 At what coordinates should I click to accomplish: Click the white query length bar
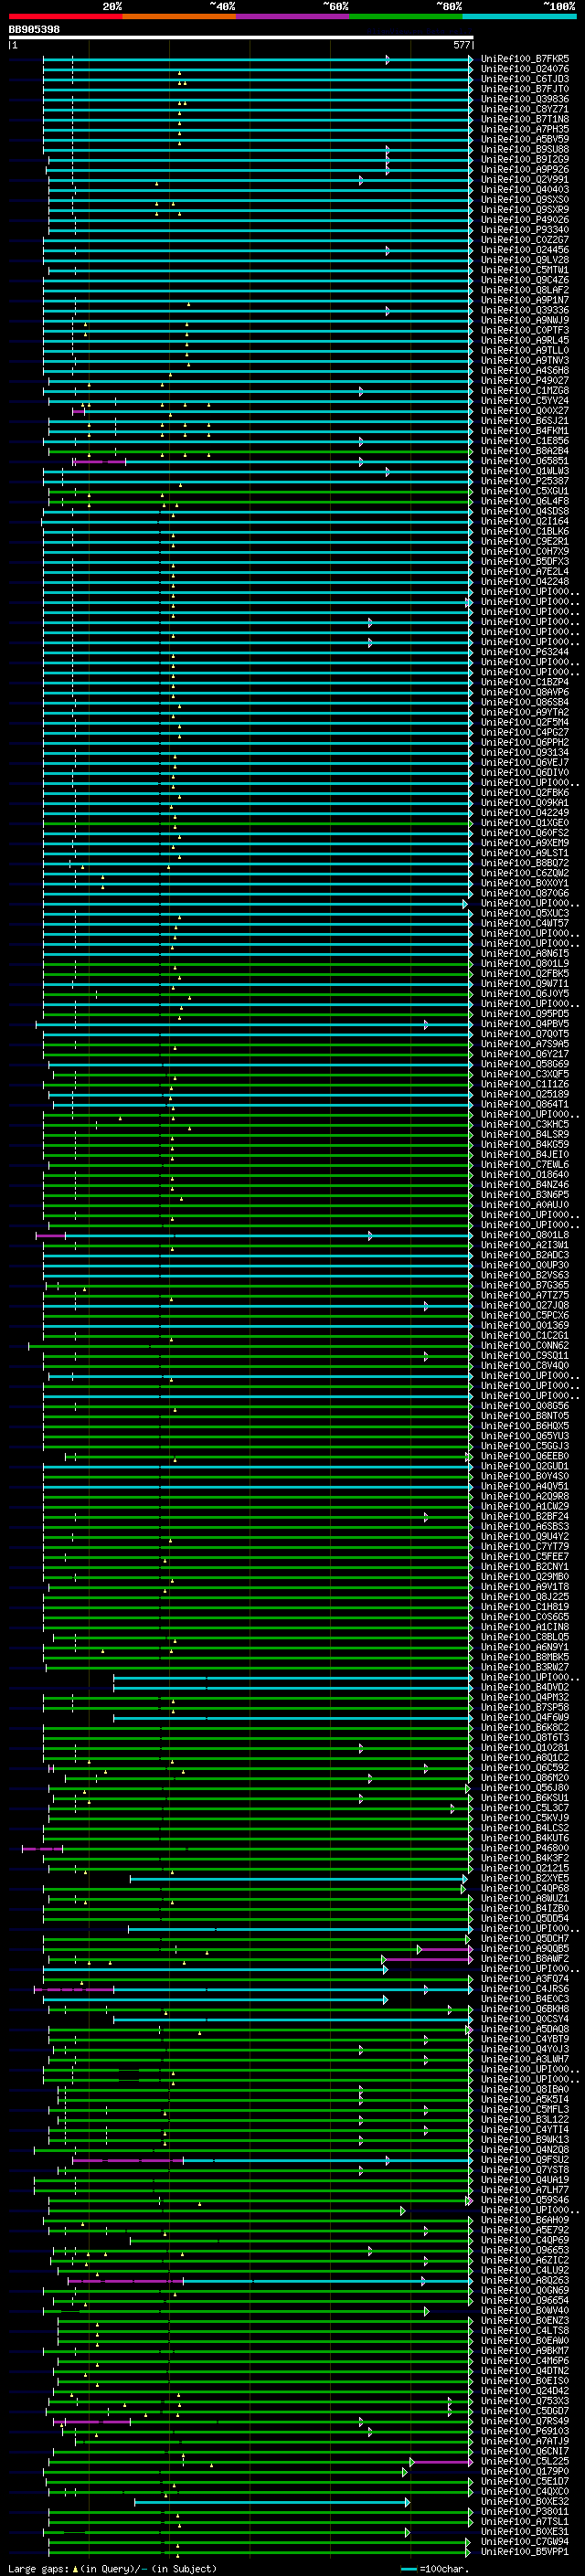click(241, 37)
